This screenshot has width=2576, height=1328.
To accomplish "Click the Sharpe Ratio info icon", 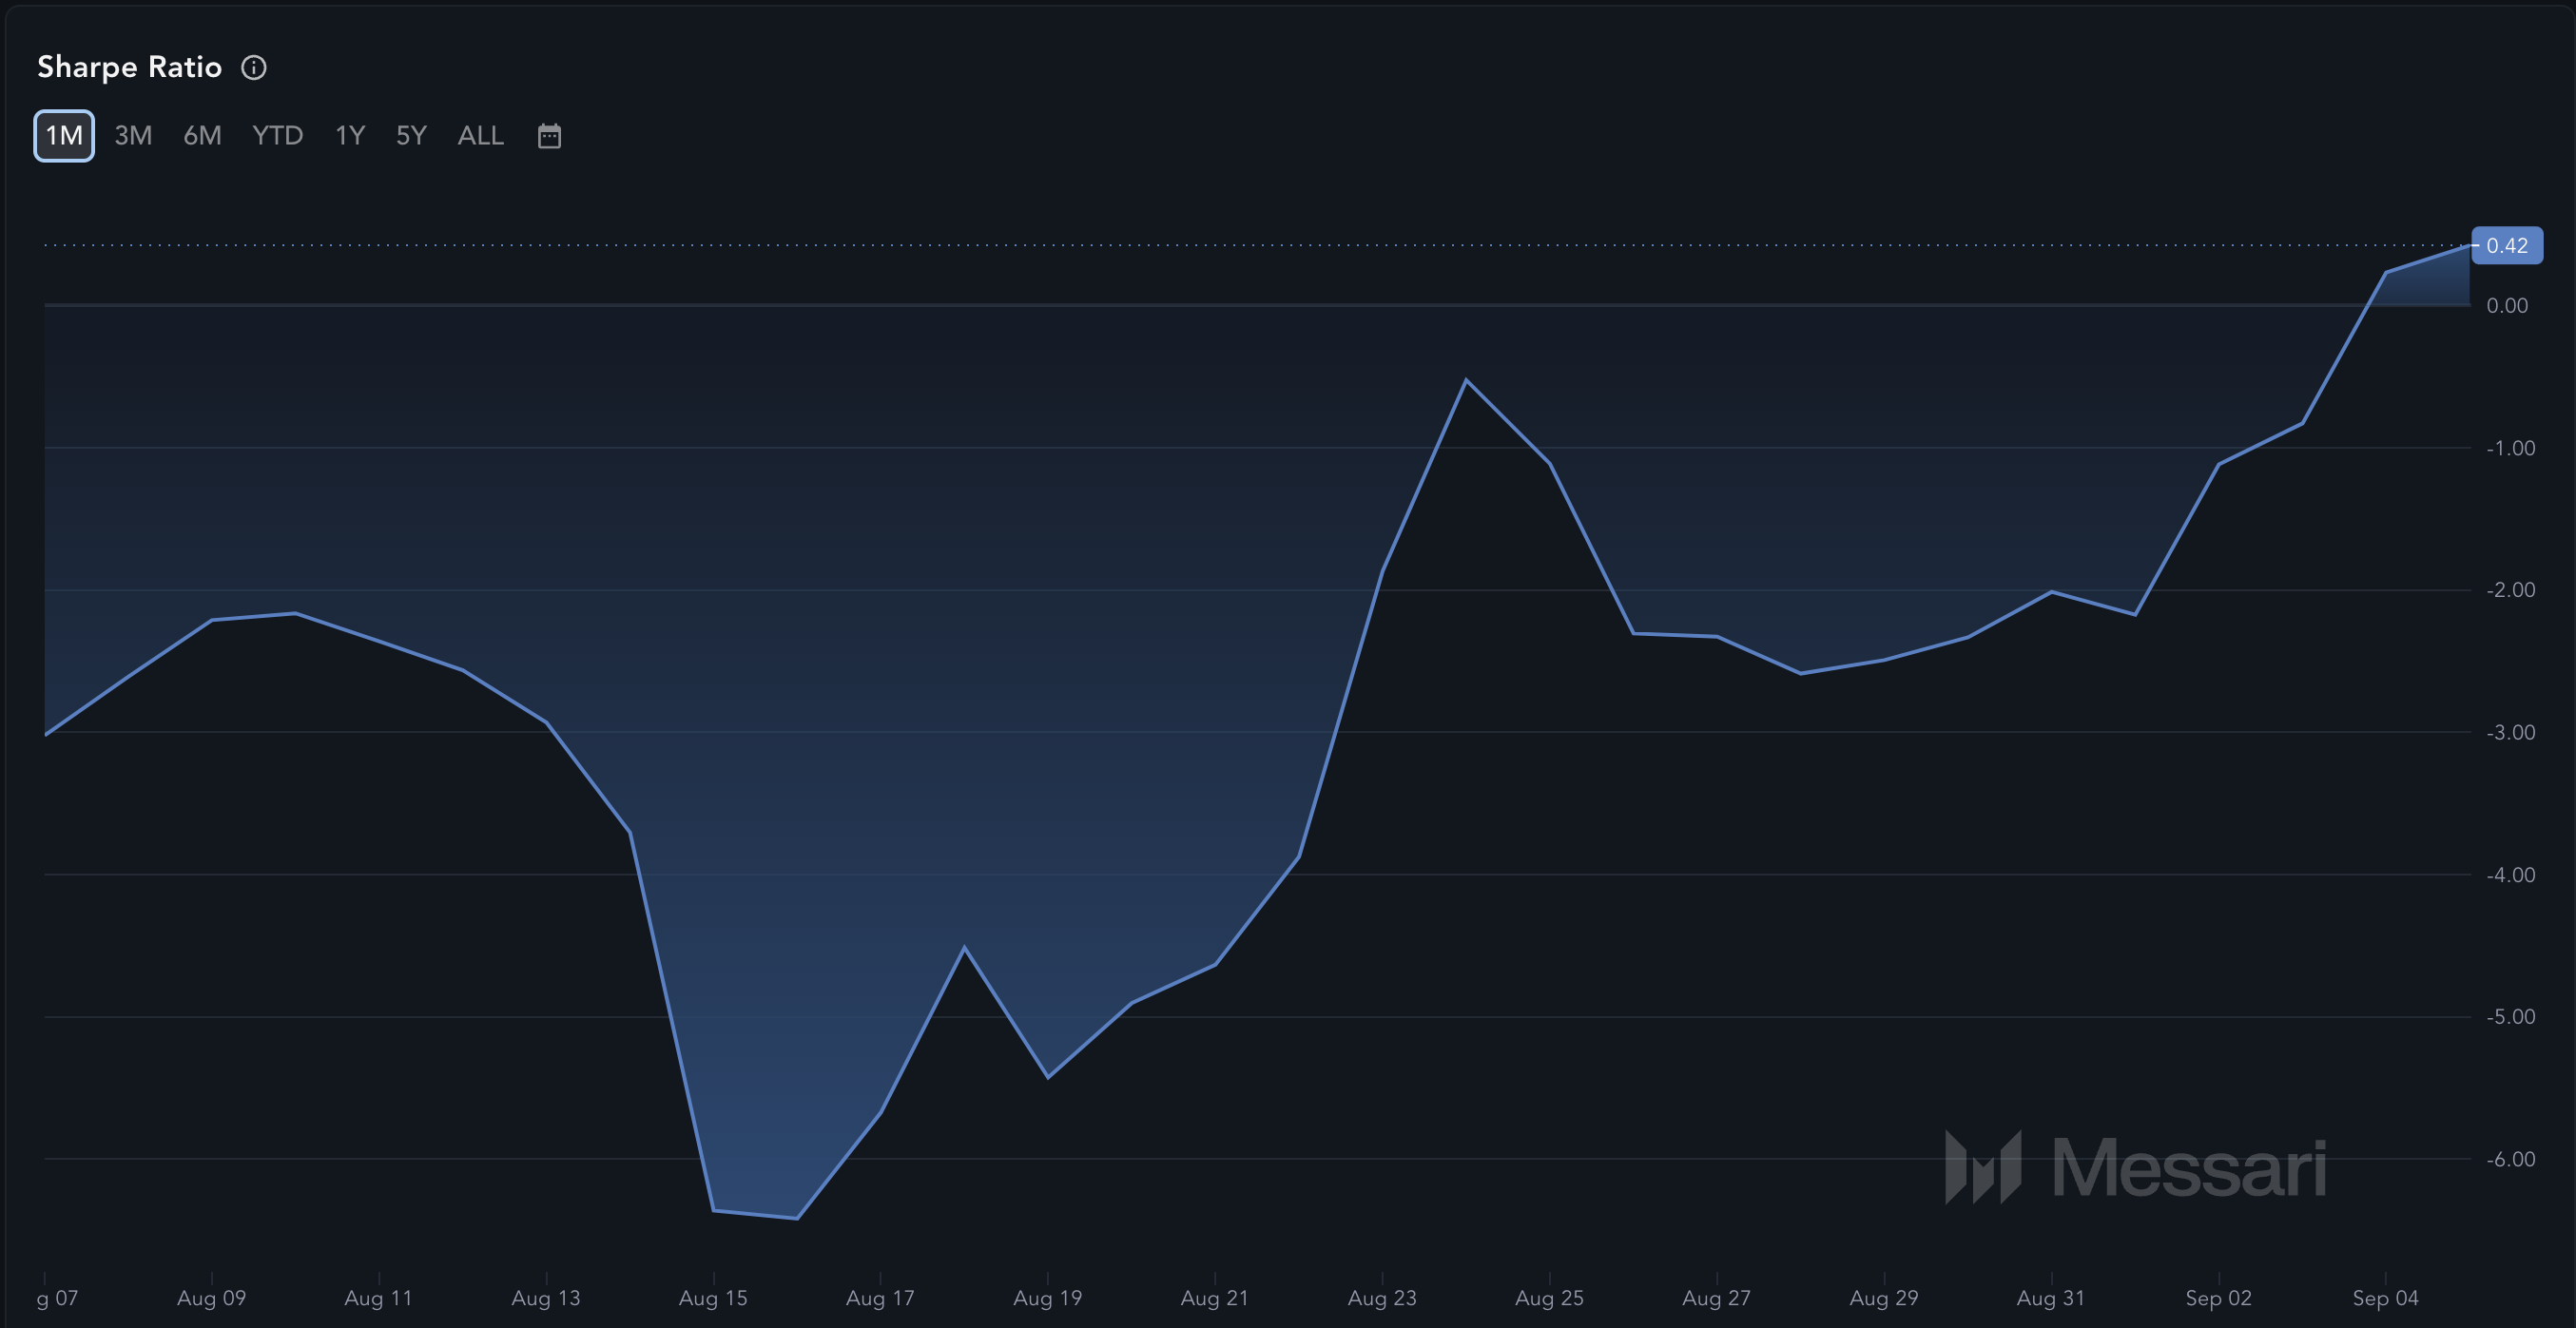I will coord(254,67).
